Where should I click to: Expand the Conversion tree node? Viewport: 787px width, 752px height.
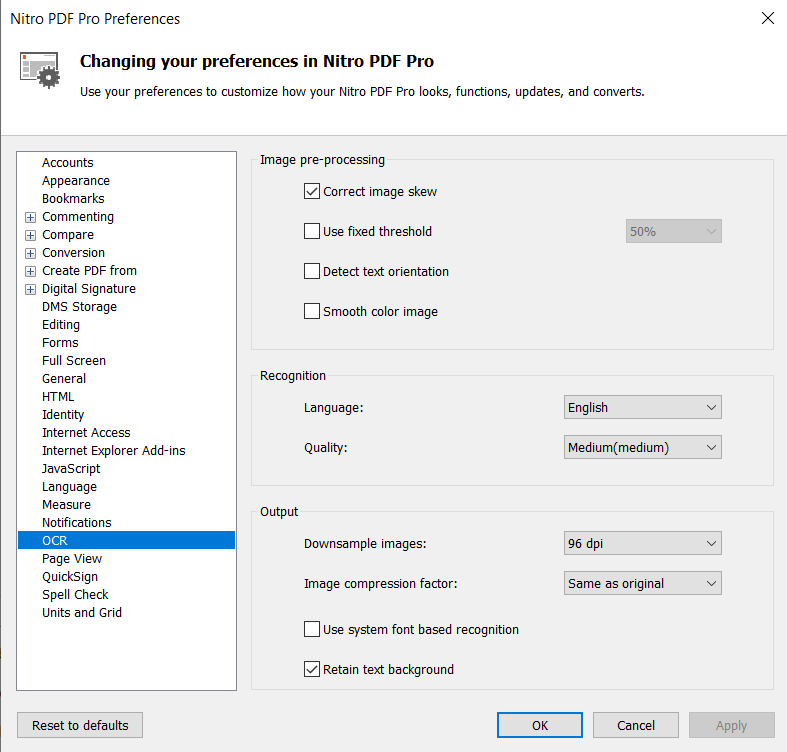(x=31, y=254)
